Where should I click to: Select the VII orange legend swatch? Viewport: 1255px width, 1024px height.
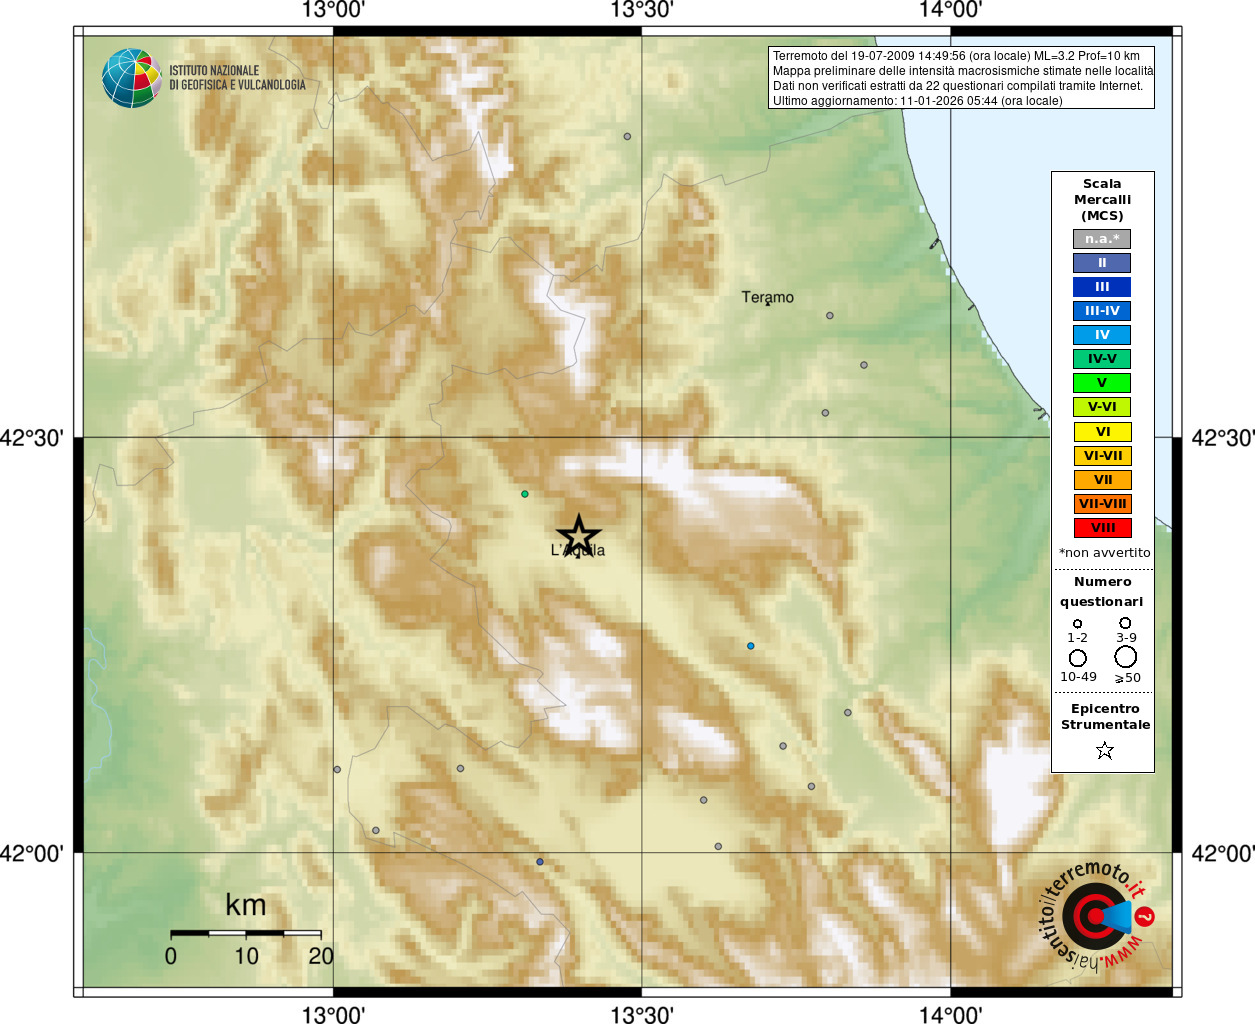[x=1102, y=480]
